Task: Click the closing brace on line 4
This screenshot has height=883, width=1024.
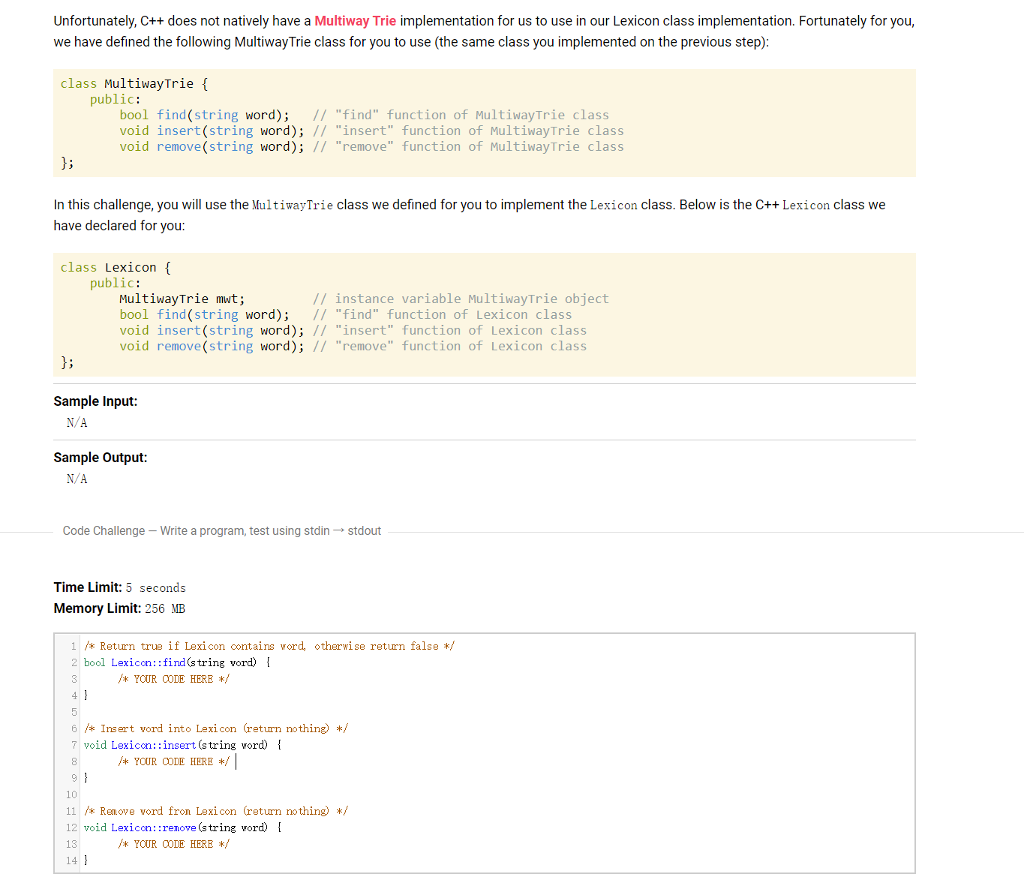Action: tap(85, 695)
